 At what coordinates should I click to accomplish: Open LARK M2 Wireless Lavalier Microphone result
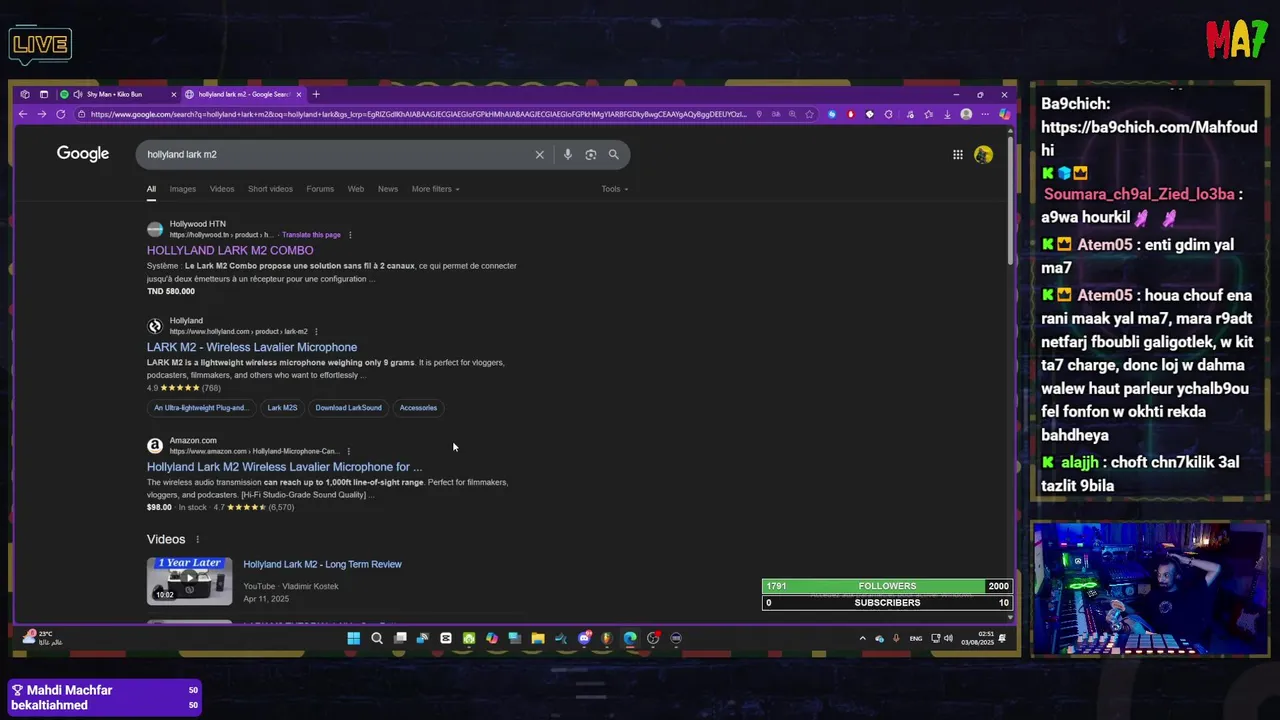coord(252,347)
